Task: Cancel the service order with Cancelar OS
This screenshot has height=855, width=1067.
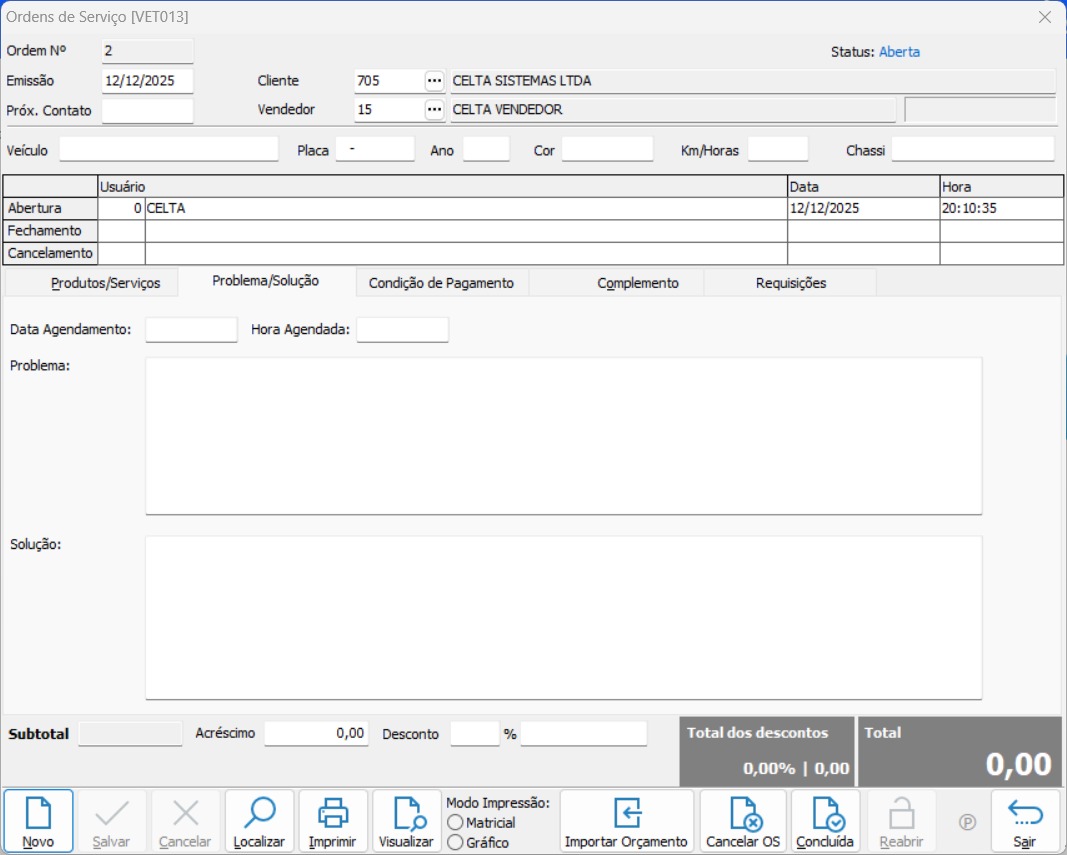Action: tap(743, 821)
